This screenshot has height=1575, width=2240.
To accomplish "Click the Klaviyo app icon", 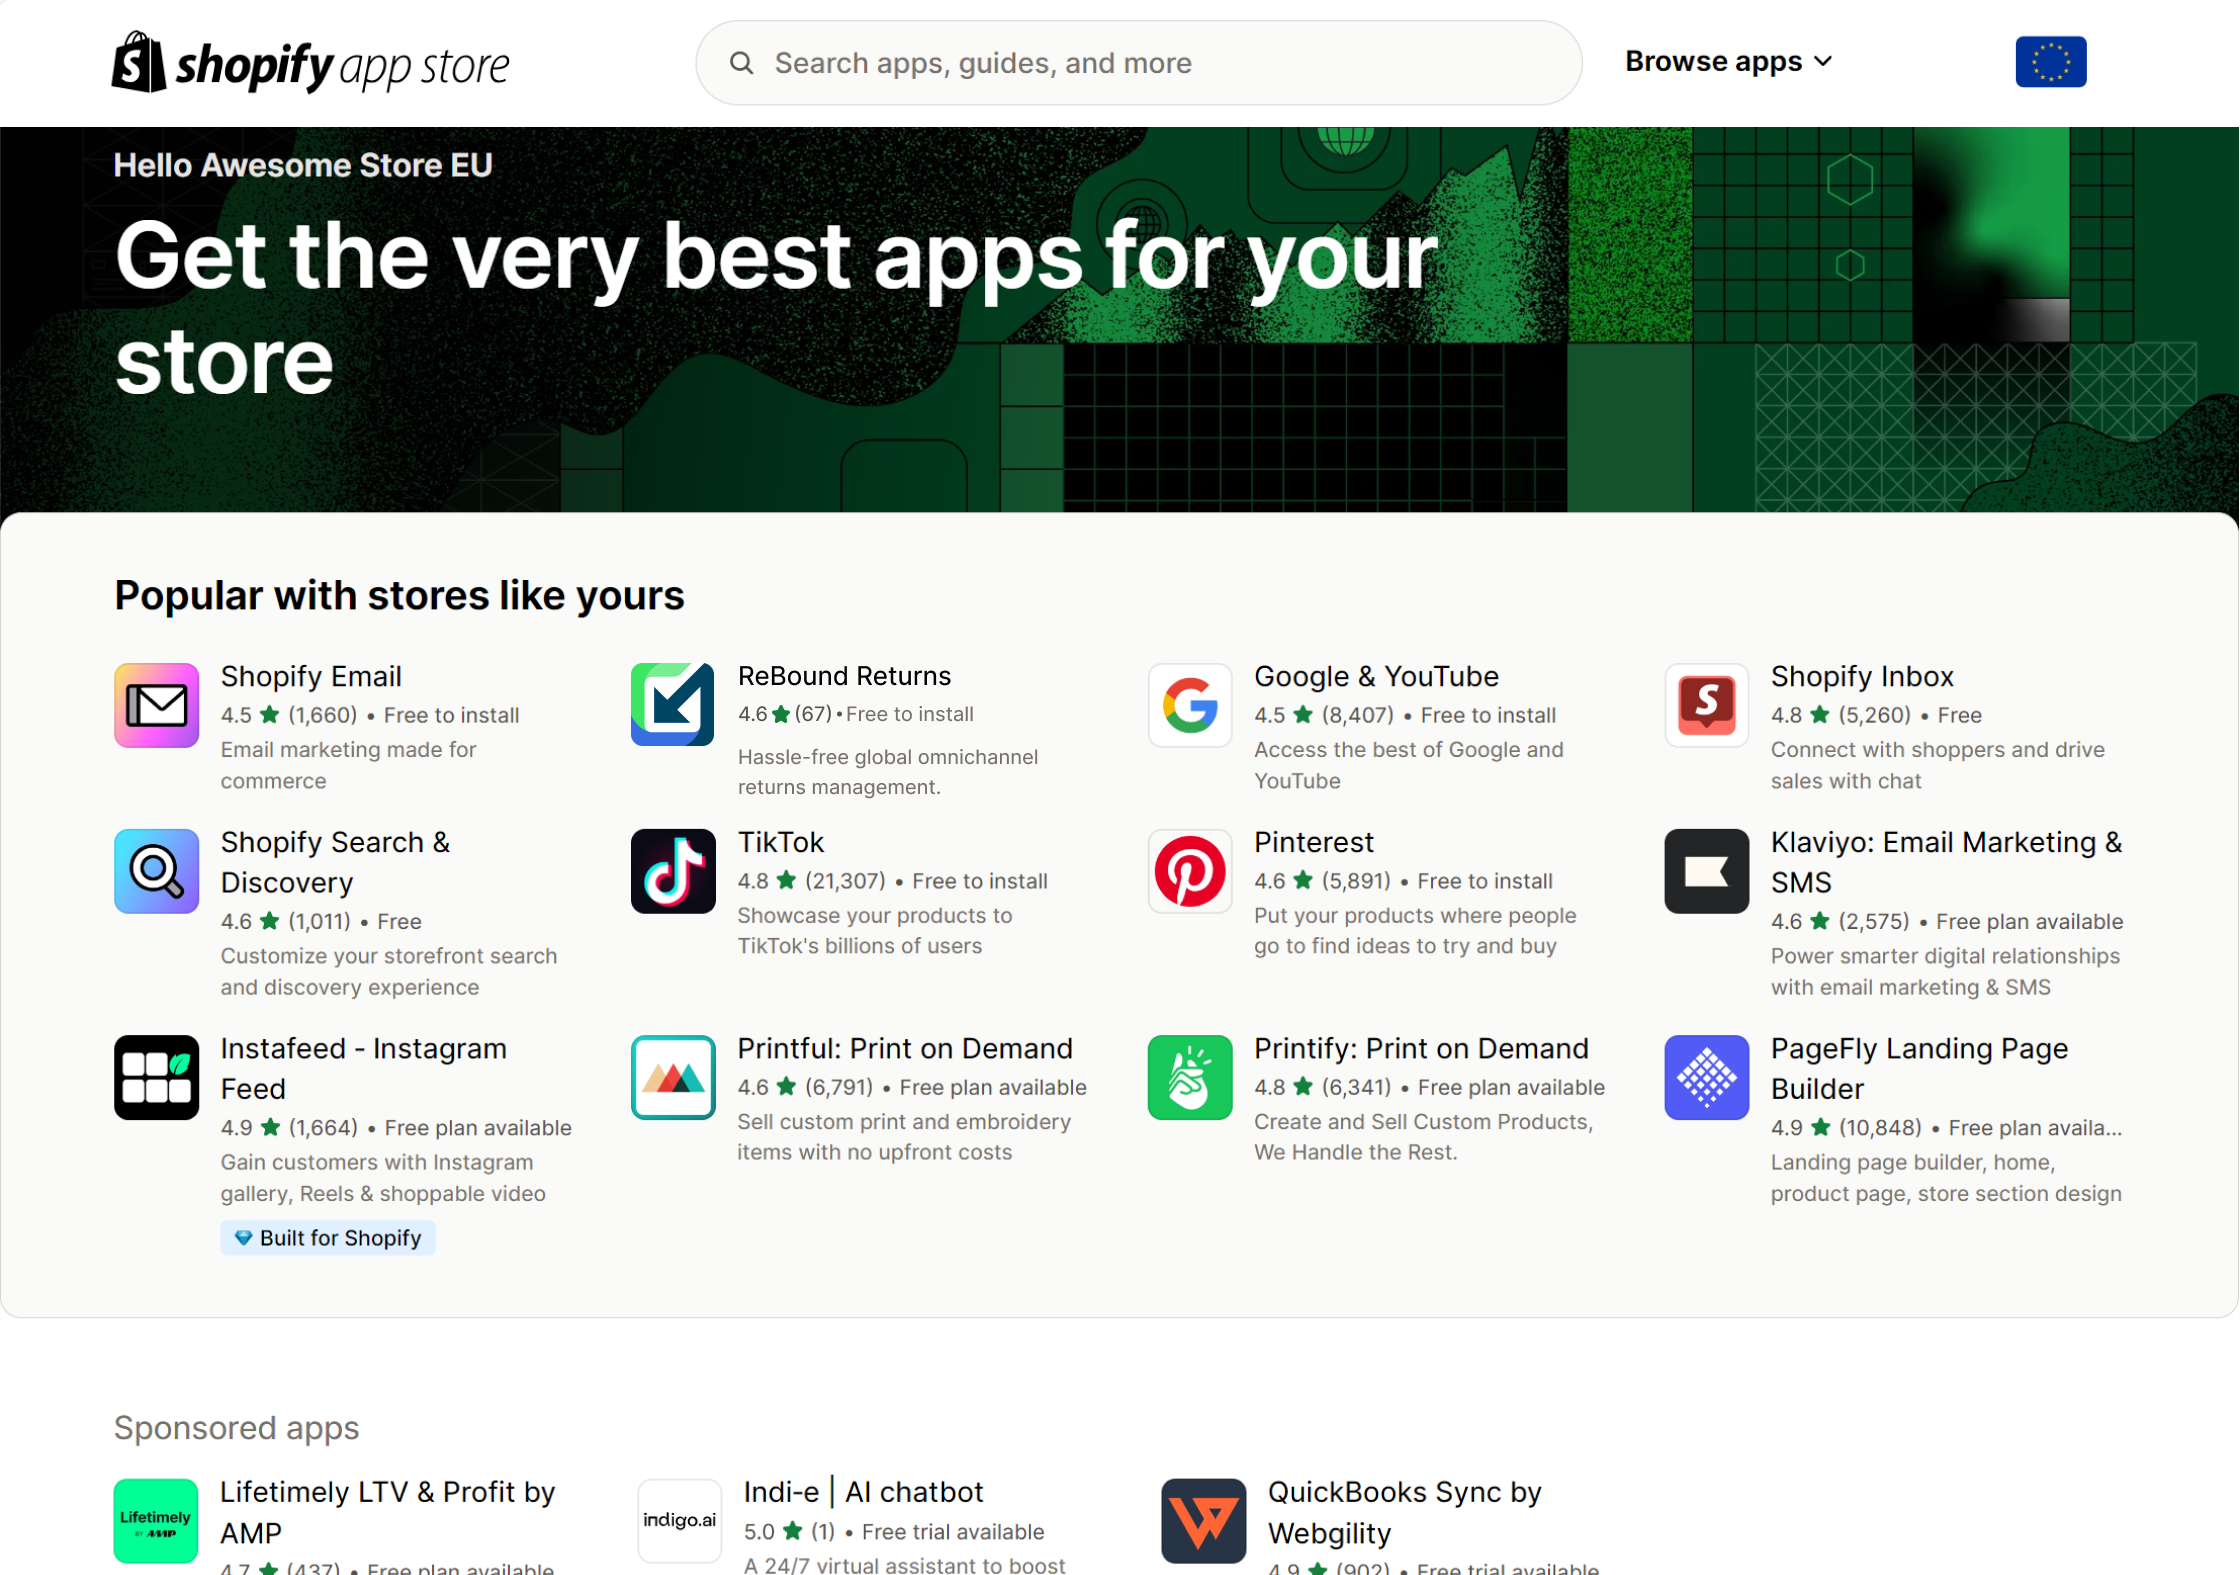I will [x=1706, y=871].
